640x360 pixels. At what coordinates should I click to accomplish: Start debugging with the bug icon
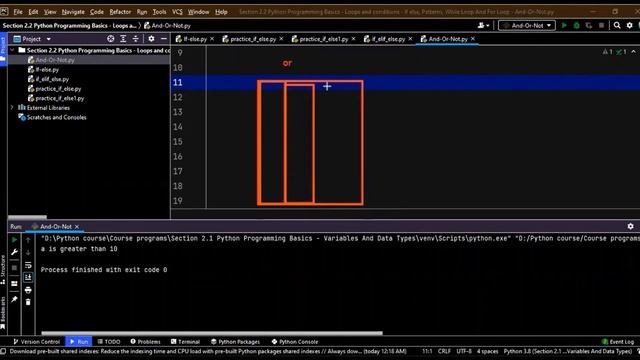pyautogui.click(x=576, y=25)
